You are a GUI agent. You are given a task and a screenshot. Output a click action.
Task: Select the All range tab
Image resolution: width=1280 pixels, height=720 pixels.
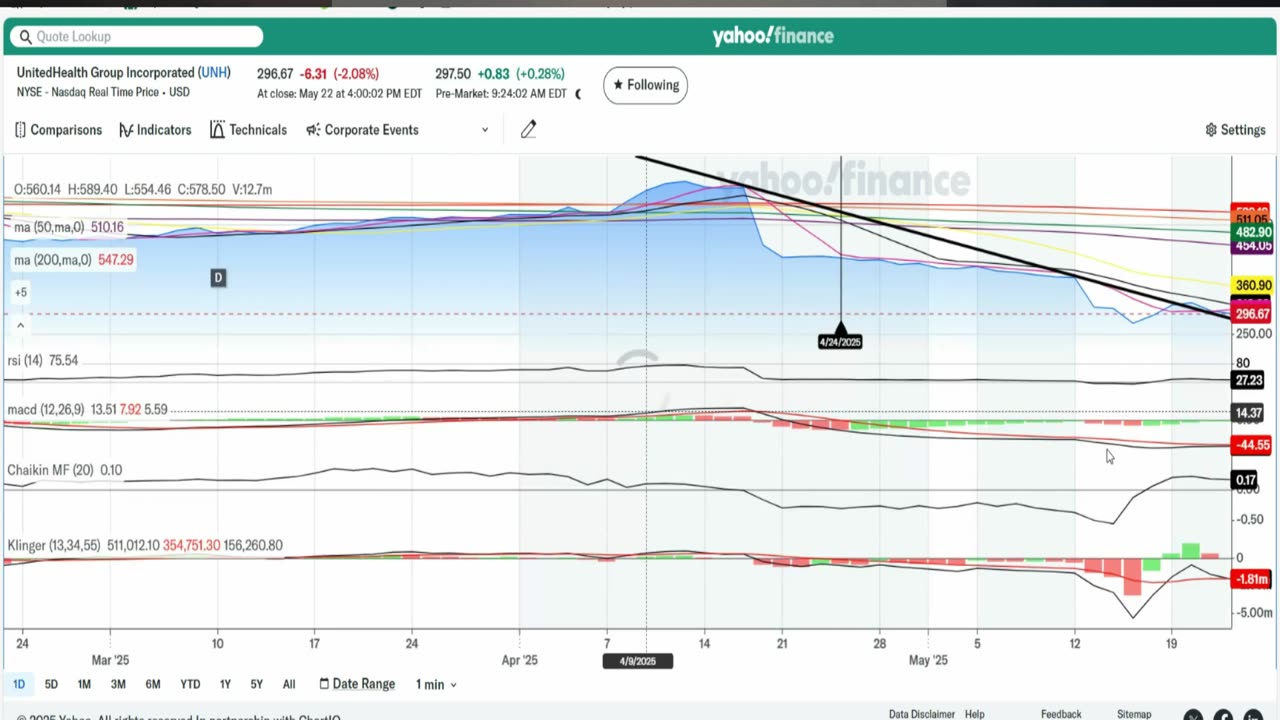click(289, 684)
